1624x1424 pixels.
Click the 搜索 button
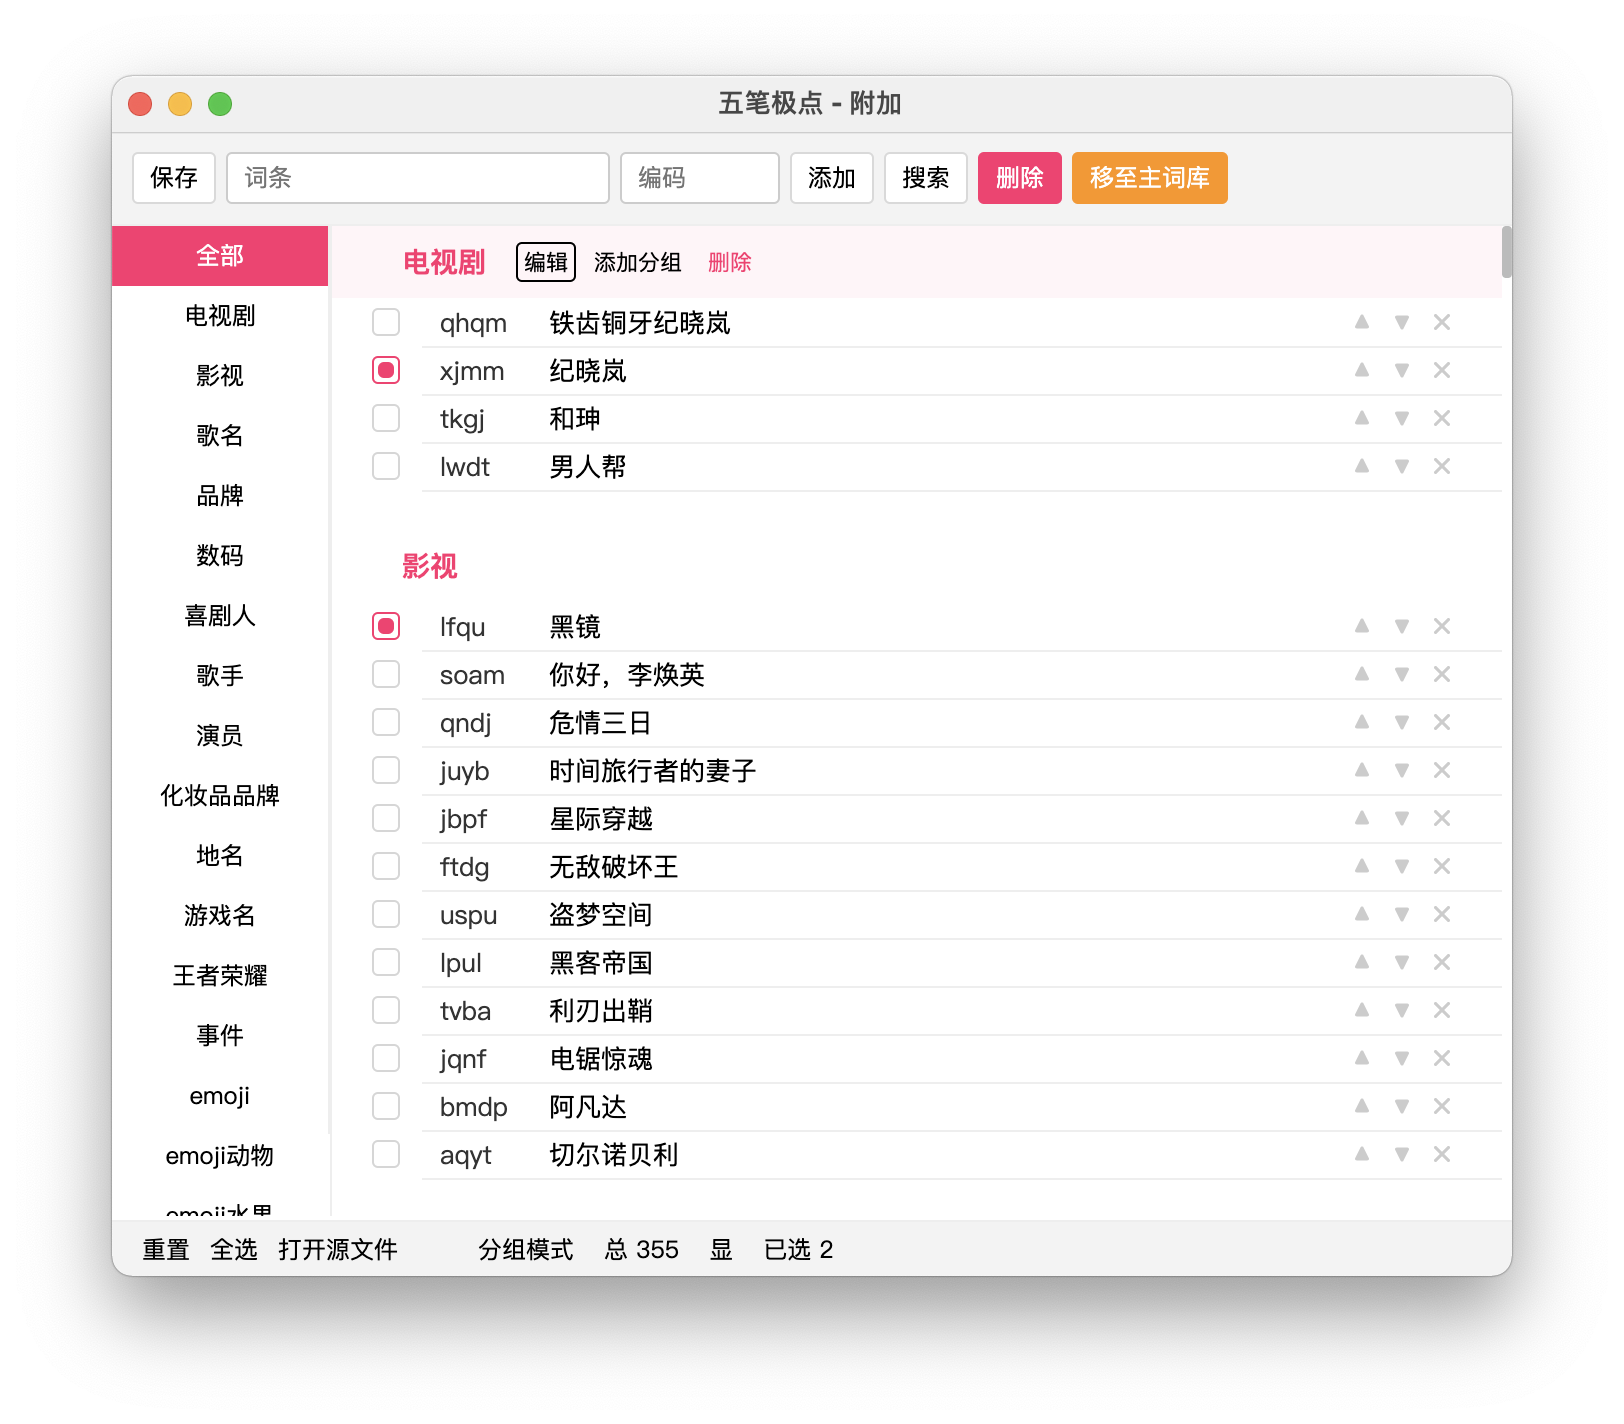point(926,178)
